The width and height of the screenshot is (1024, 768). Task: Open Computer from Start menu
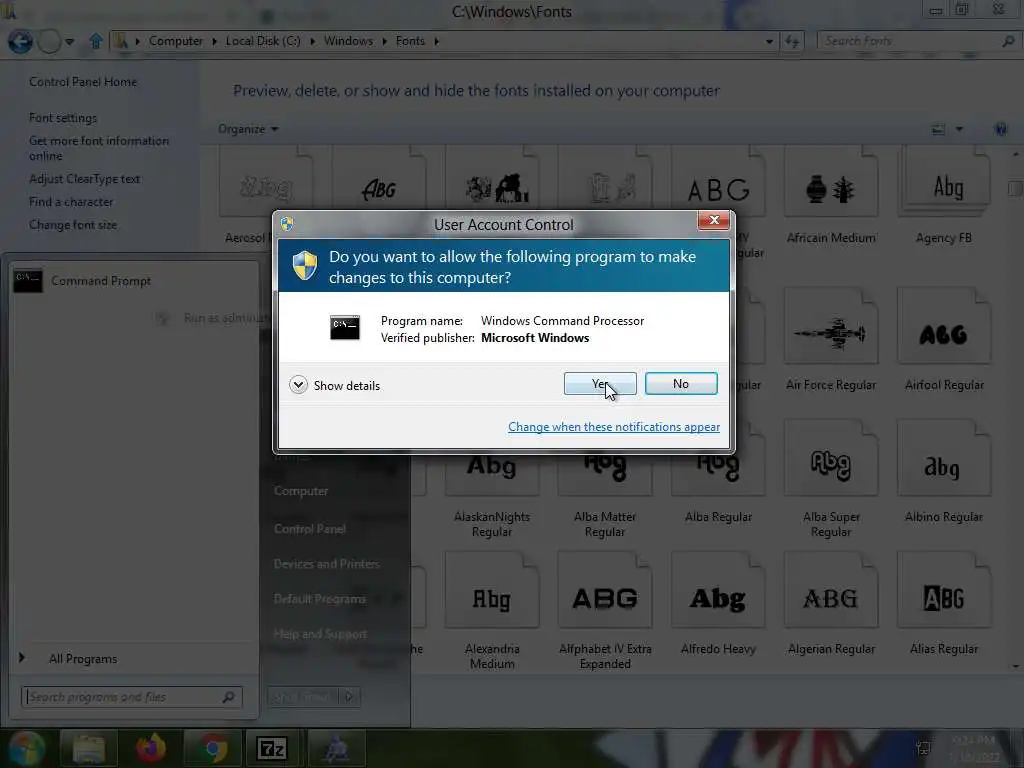[301, 490]
